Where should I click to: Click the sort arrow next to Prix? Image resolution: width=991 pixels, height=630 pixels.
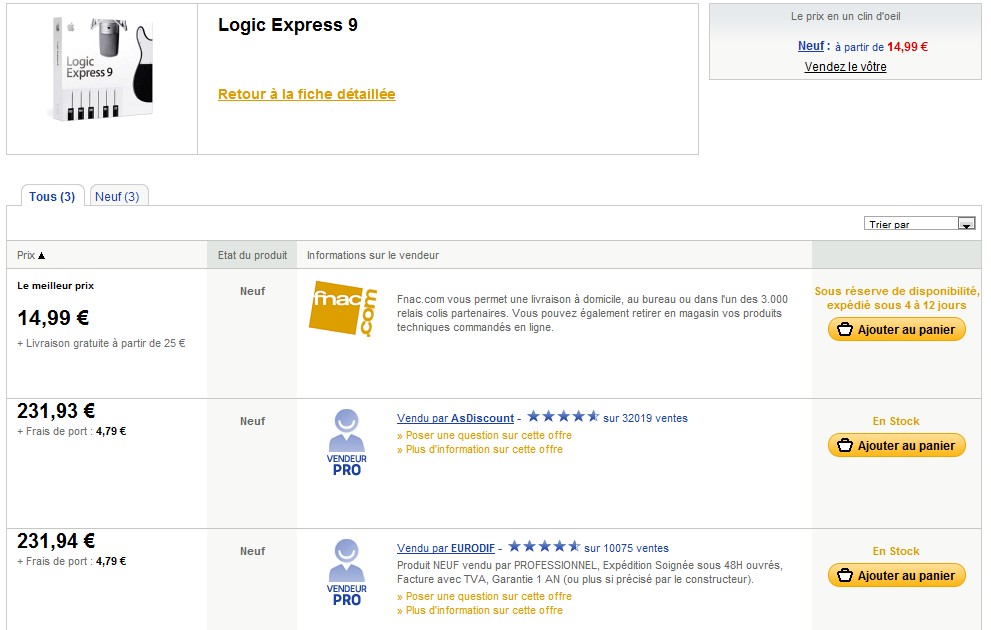click(42, 256)
